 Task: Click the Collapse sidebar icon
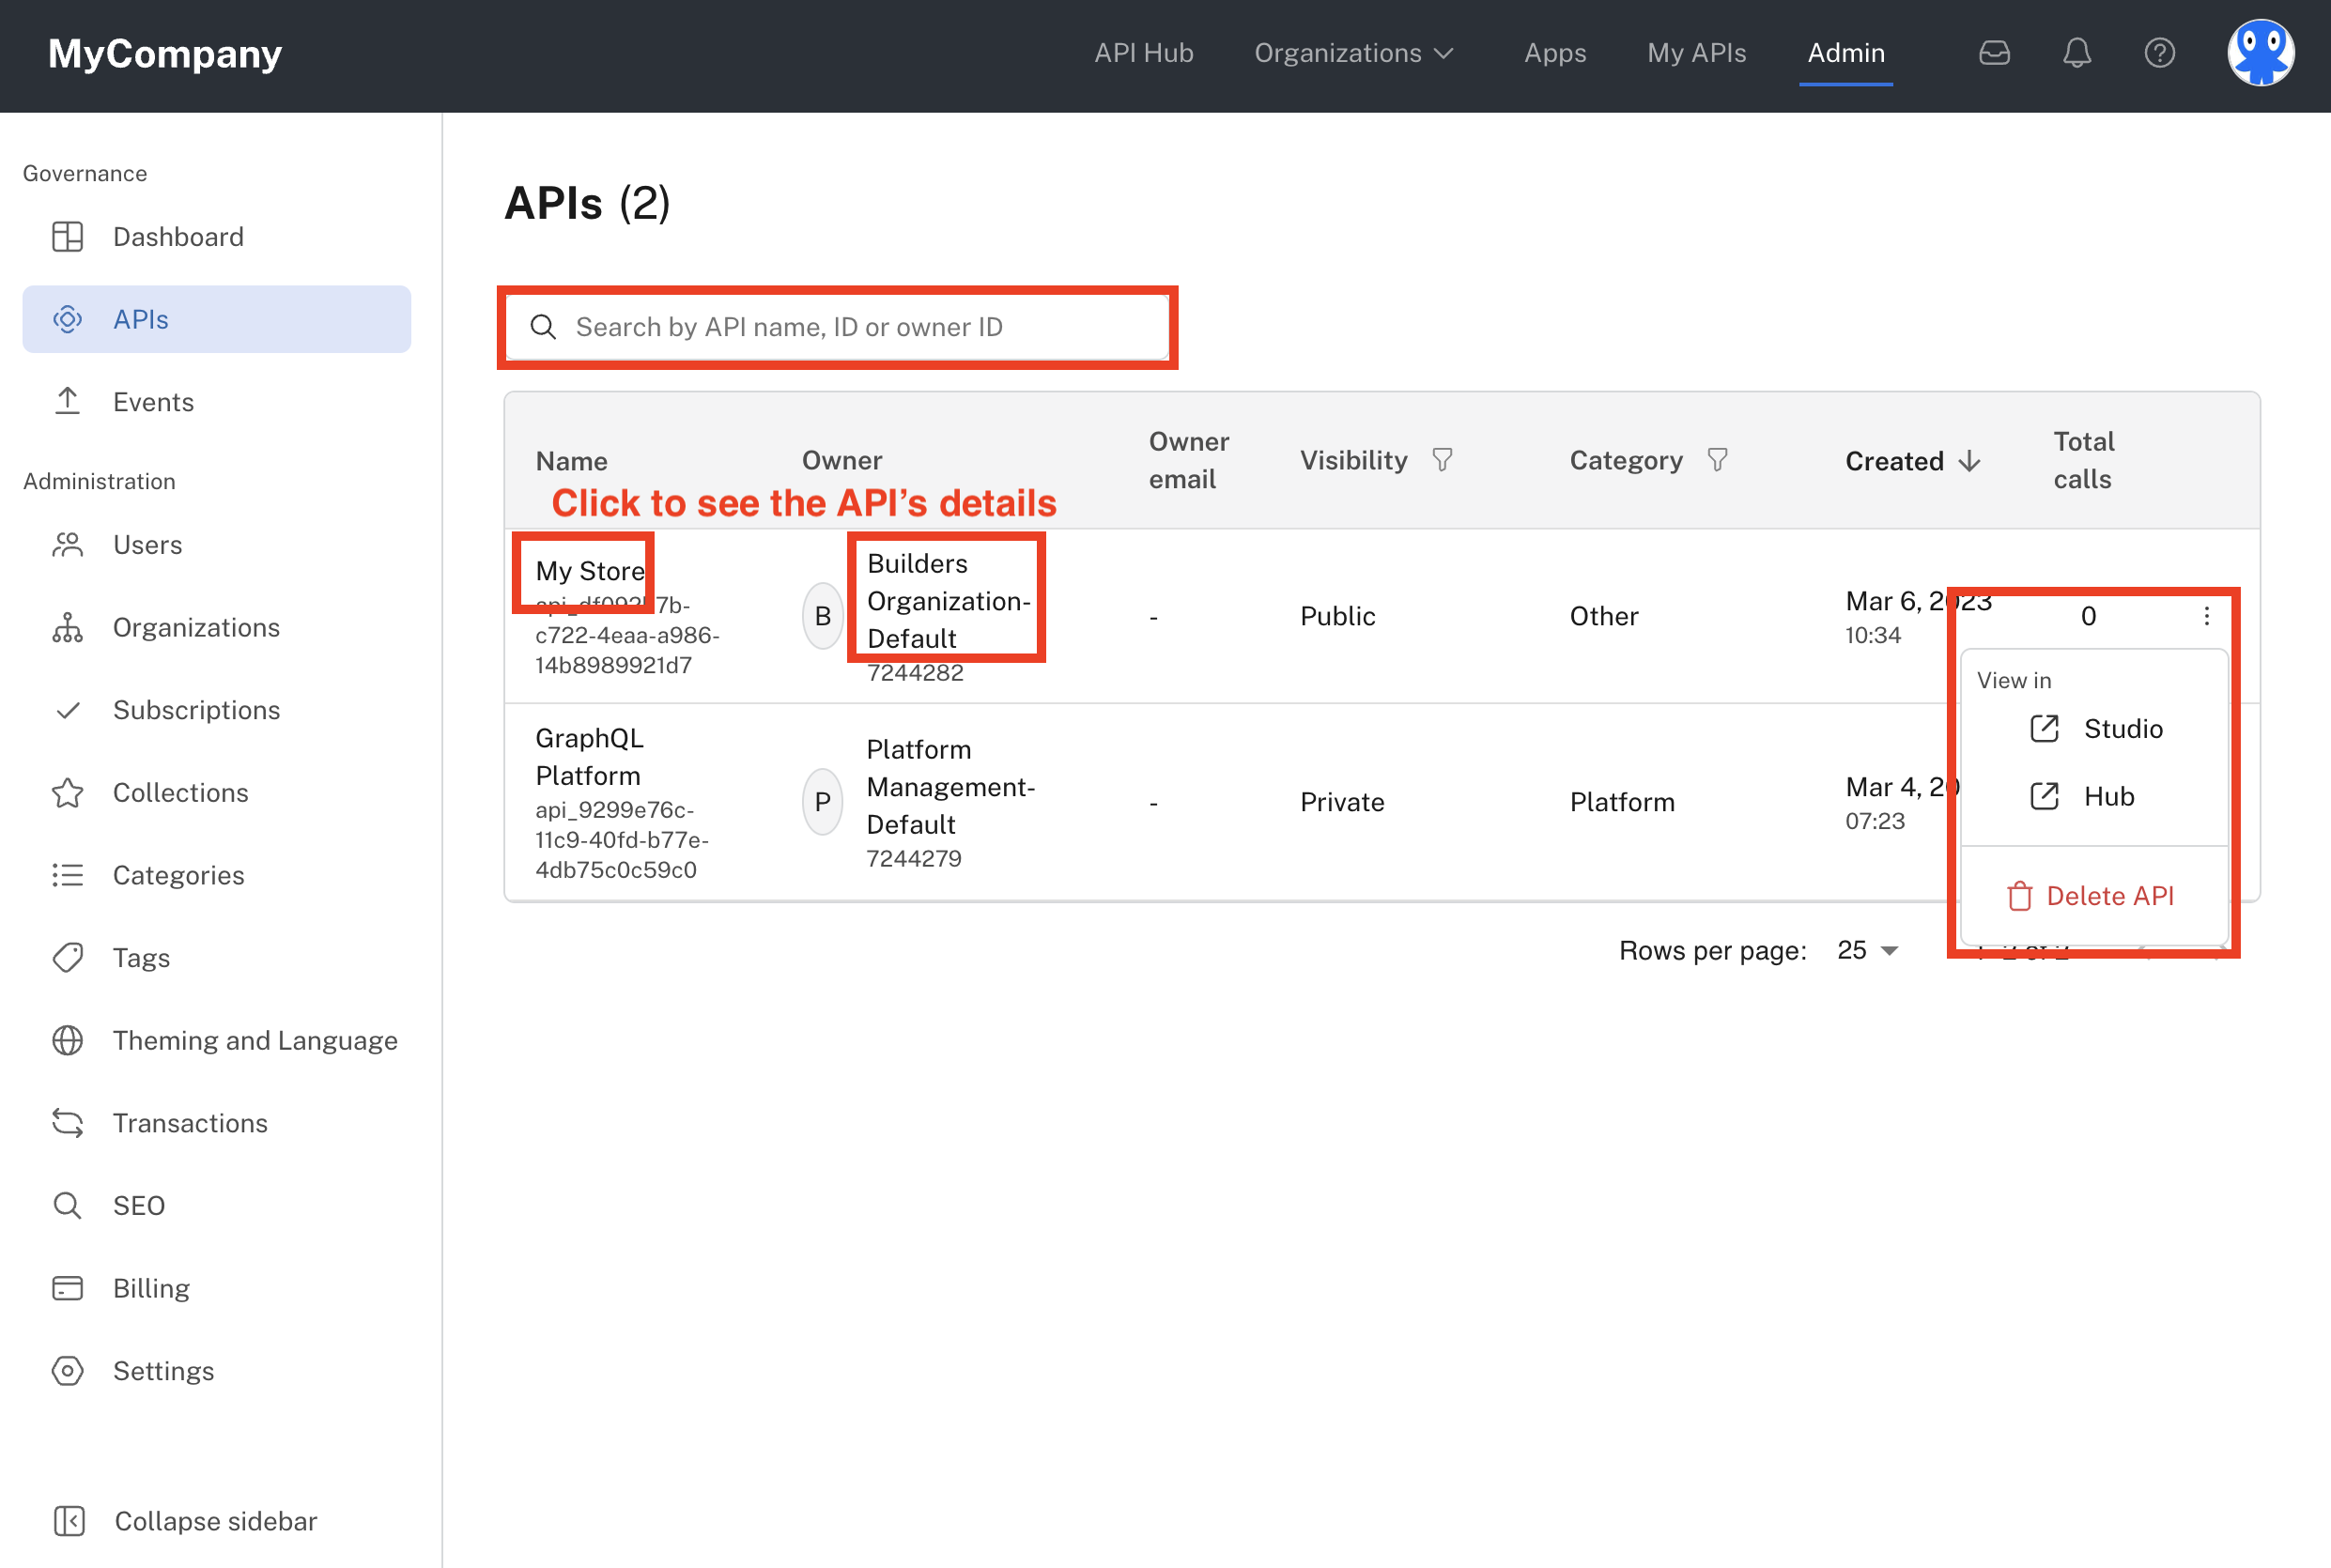point(69,1521)
